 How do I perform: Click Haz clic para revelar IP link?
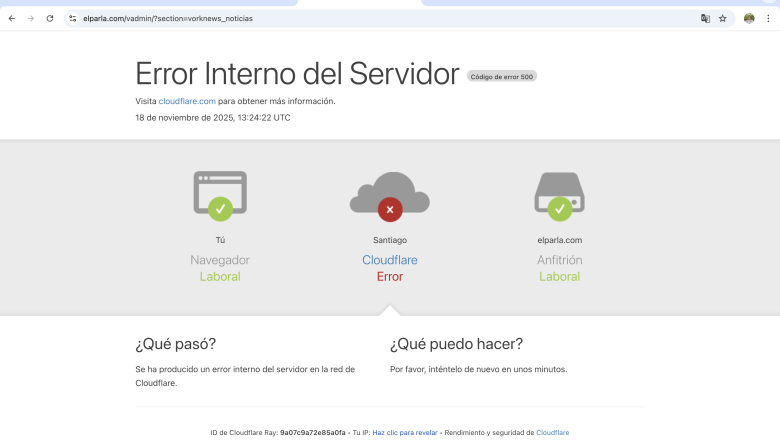click(405, 433)
